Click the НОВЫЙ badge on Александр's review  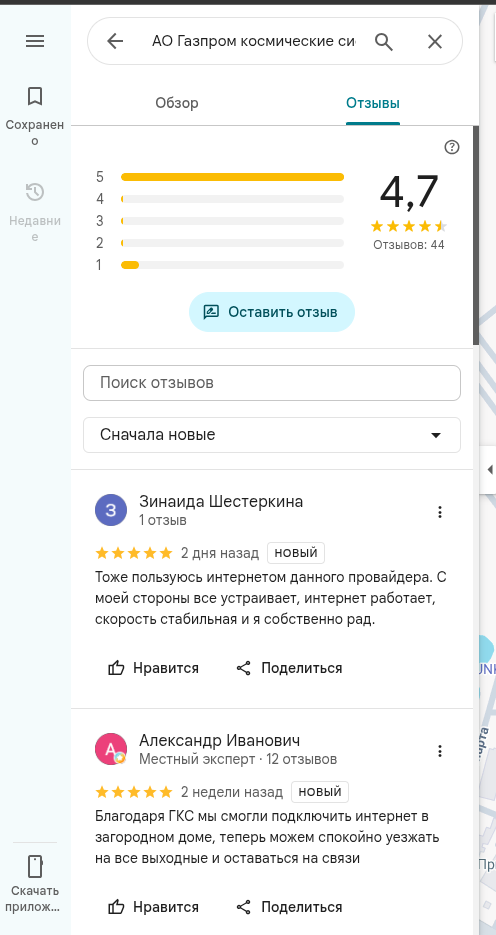pos(320,792)
